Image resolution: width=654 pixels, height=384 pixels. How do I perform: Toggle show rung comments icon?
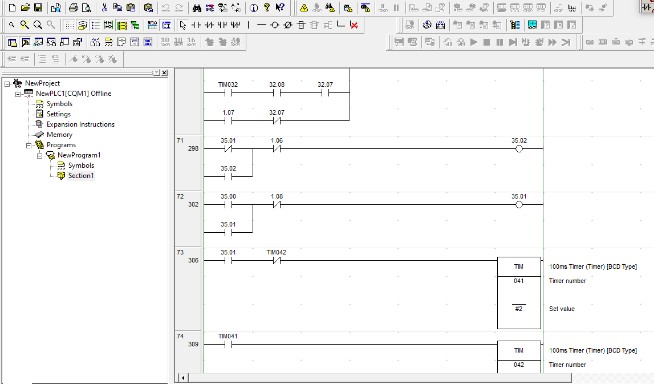82,25
